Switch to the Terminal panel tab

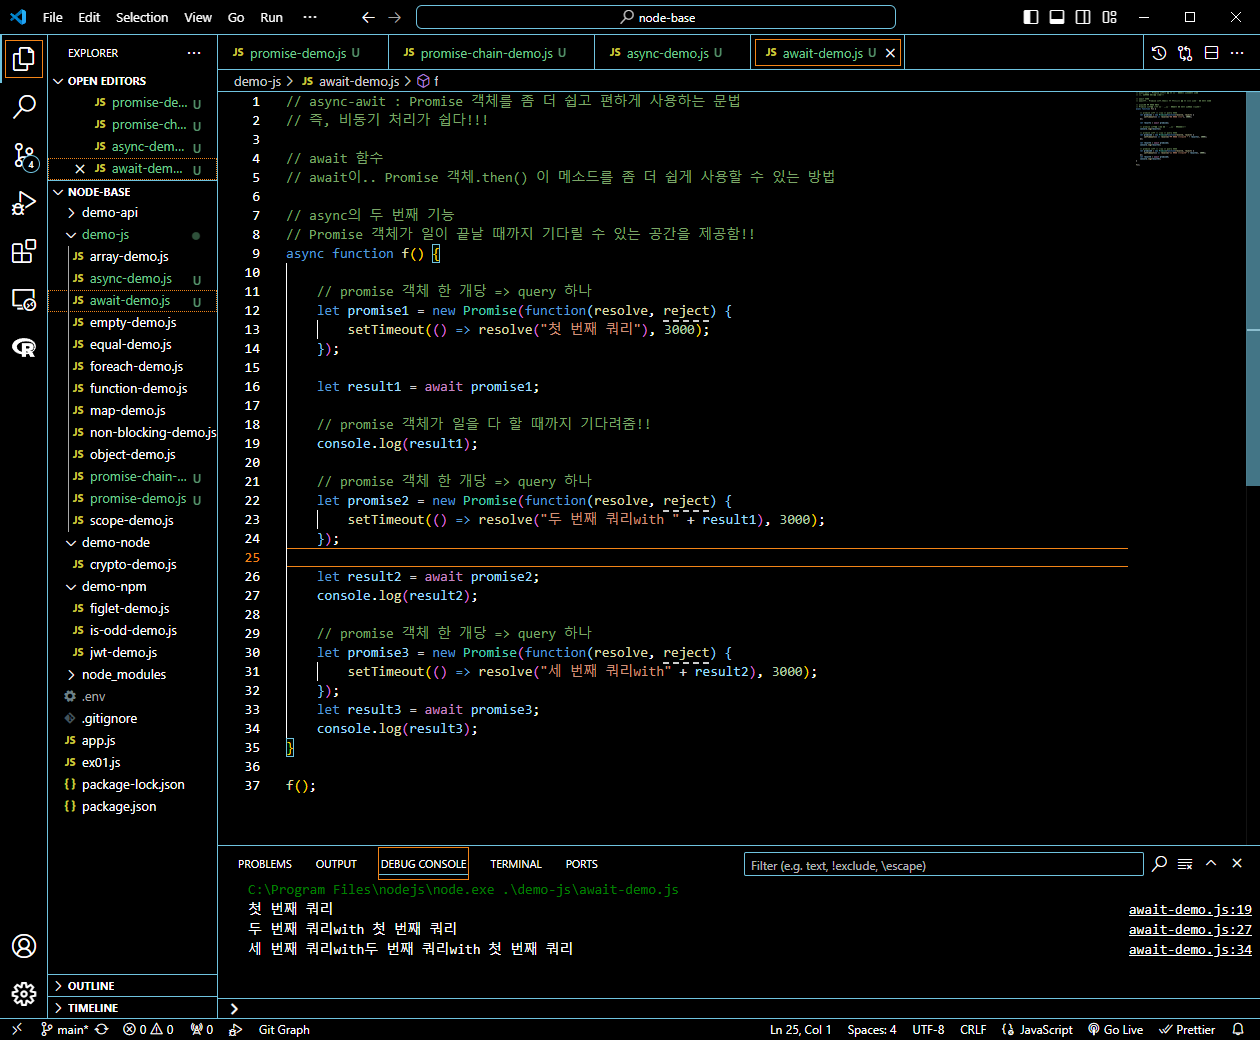pyautogui.click(x=516, y=864)
